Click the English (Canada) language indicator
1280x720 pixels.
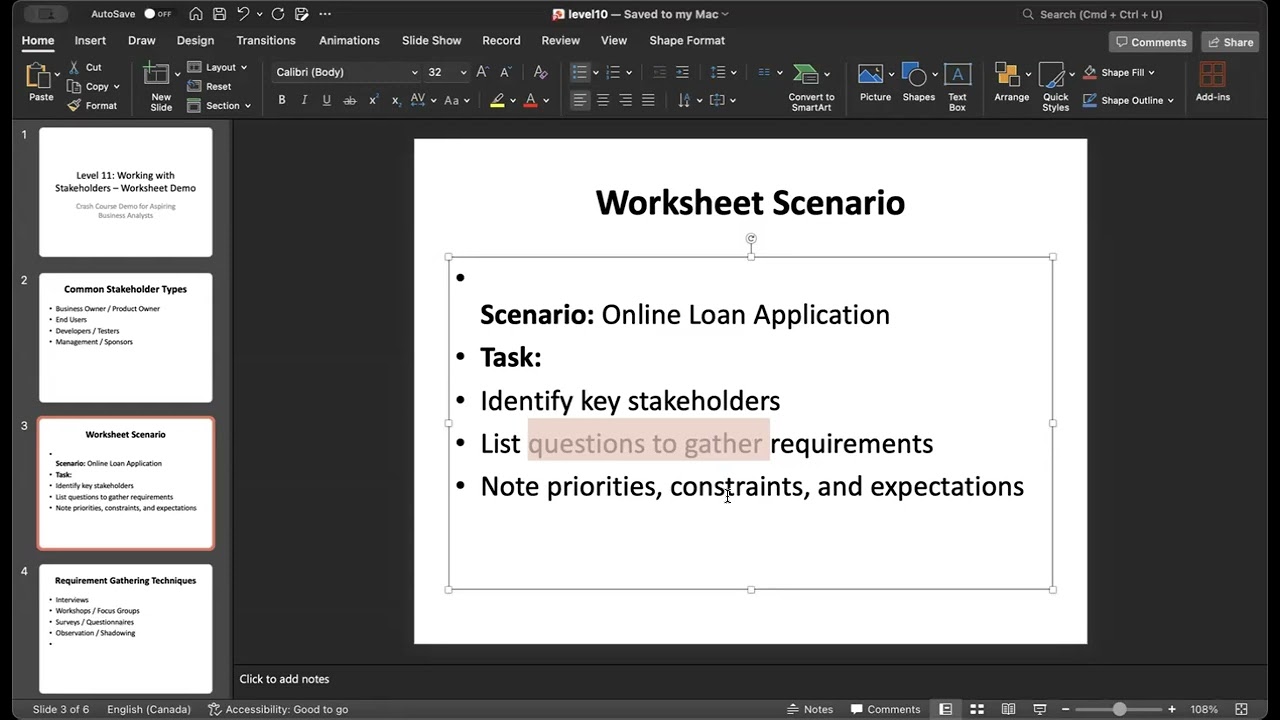tap(149, 709)
